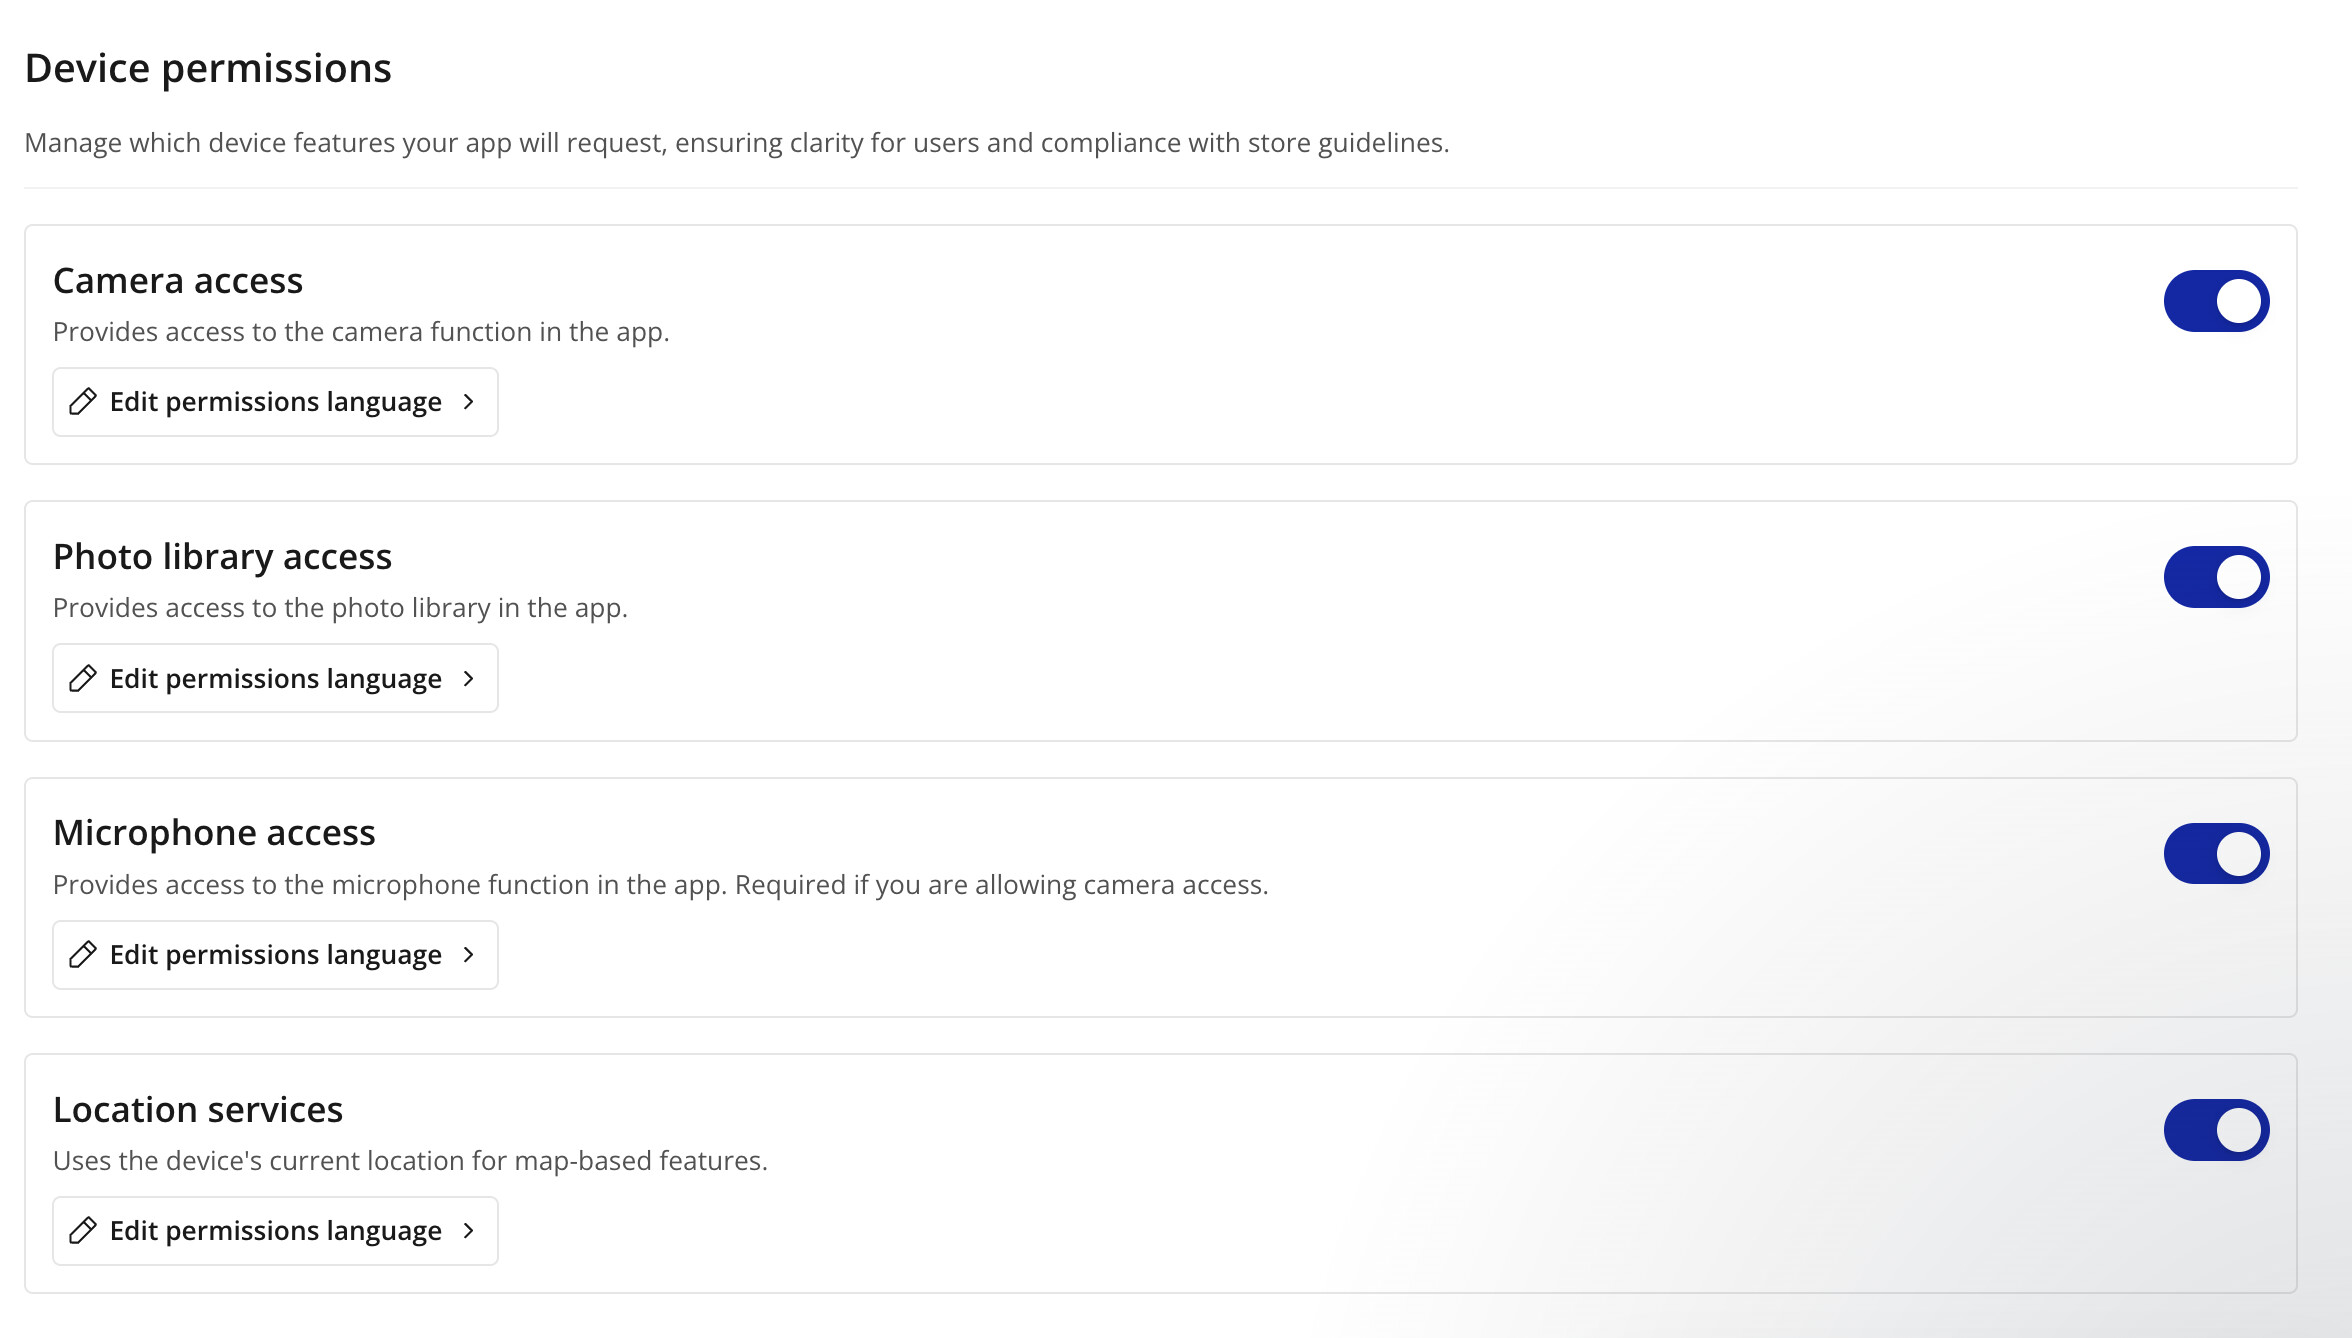Expand the chevron in Camera access permissions button
This screenshot has height=1338, width=2352.
(469, 402)
